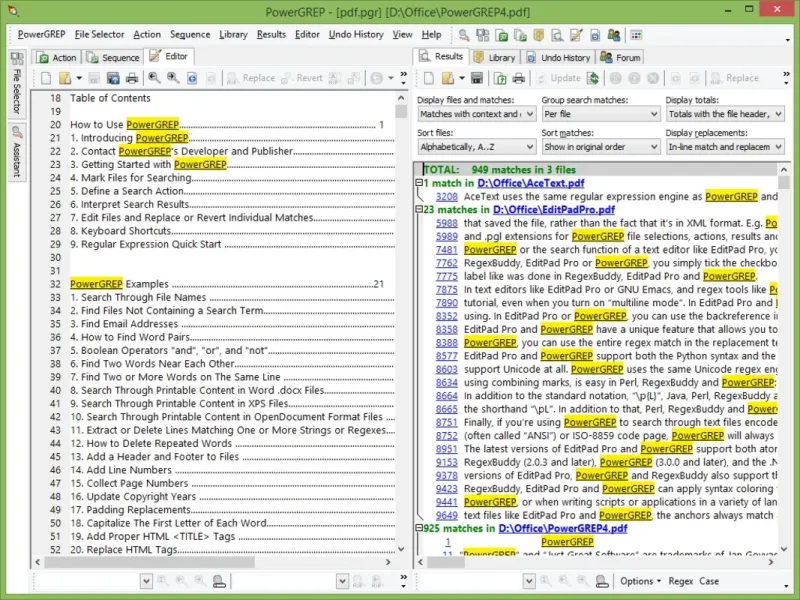The height and width of the screenshot is (600, 800).
Task: Collapse the EditPadPro.pdf matches group
Action: coord(419,210)
